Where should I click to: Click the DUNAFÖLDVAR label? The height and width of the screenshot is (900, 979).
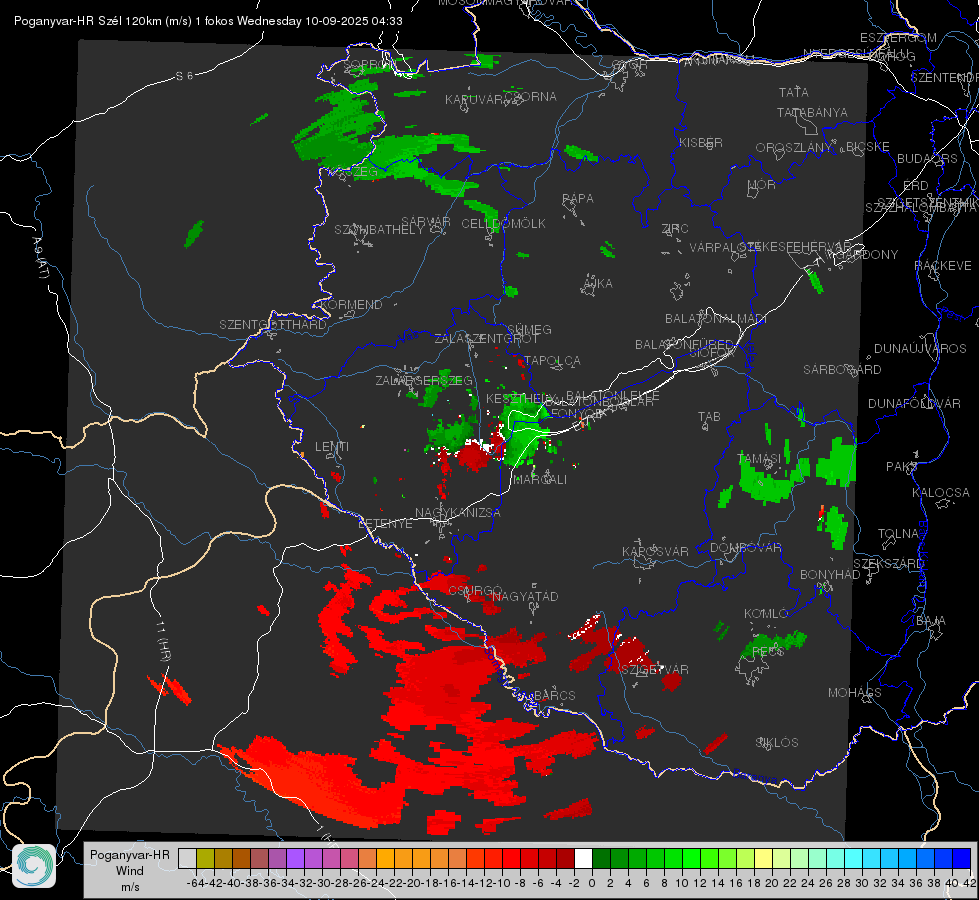pos(914,403)
